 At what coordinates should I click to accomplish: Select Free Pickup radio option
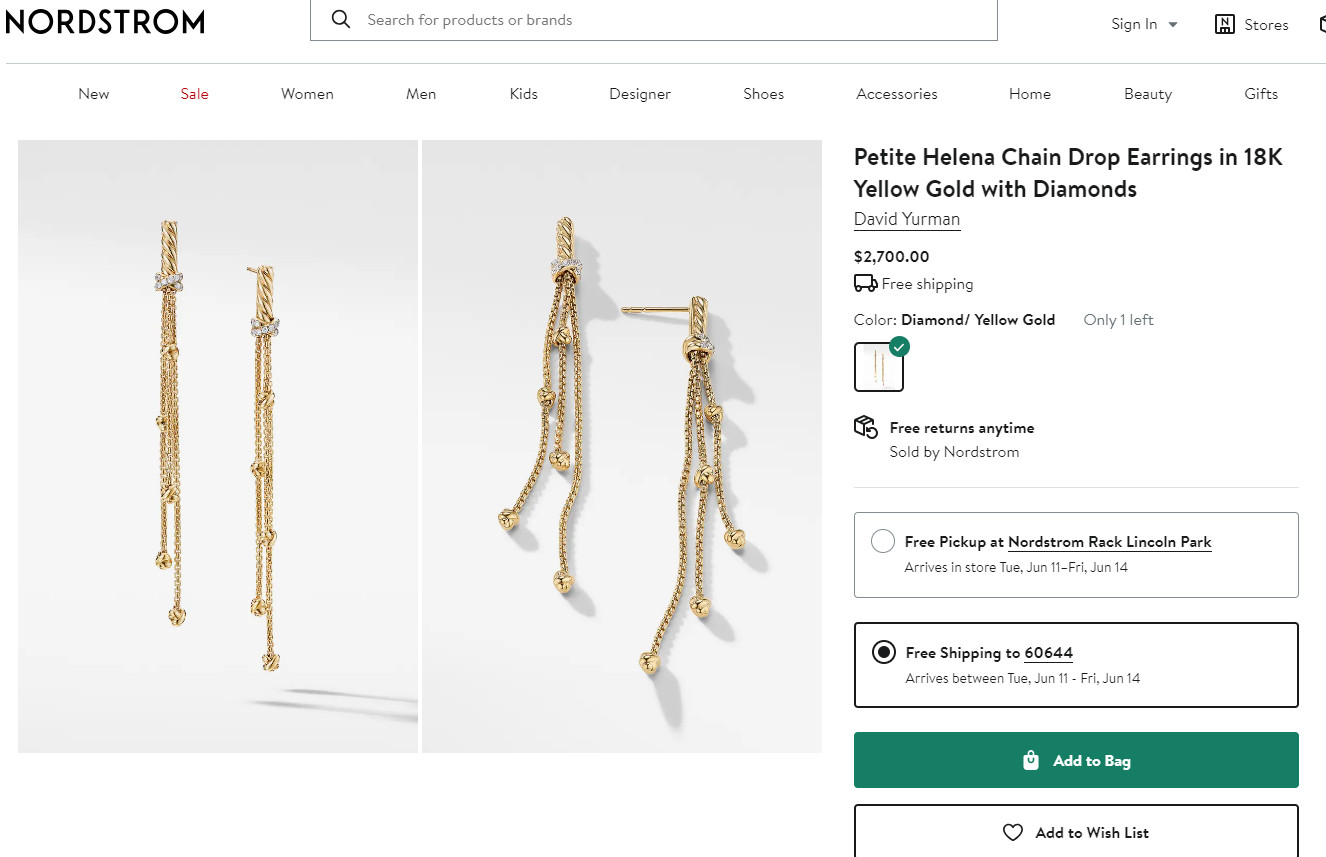(882, 542)
